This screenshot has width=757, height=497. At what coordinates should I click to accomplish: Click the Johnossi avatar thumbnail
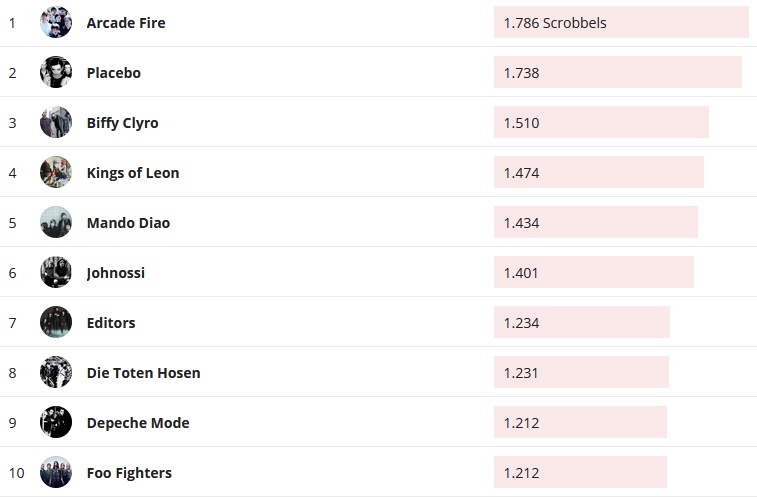pos(56,272)
